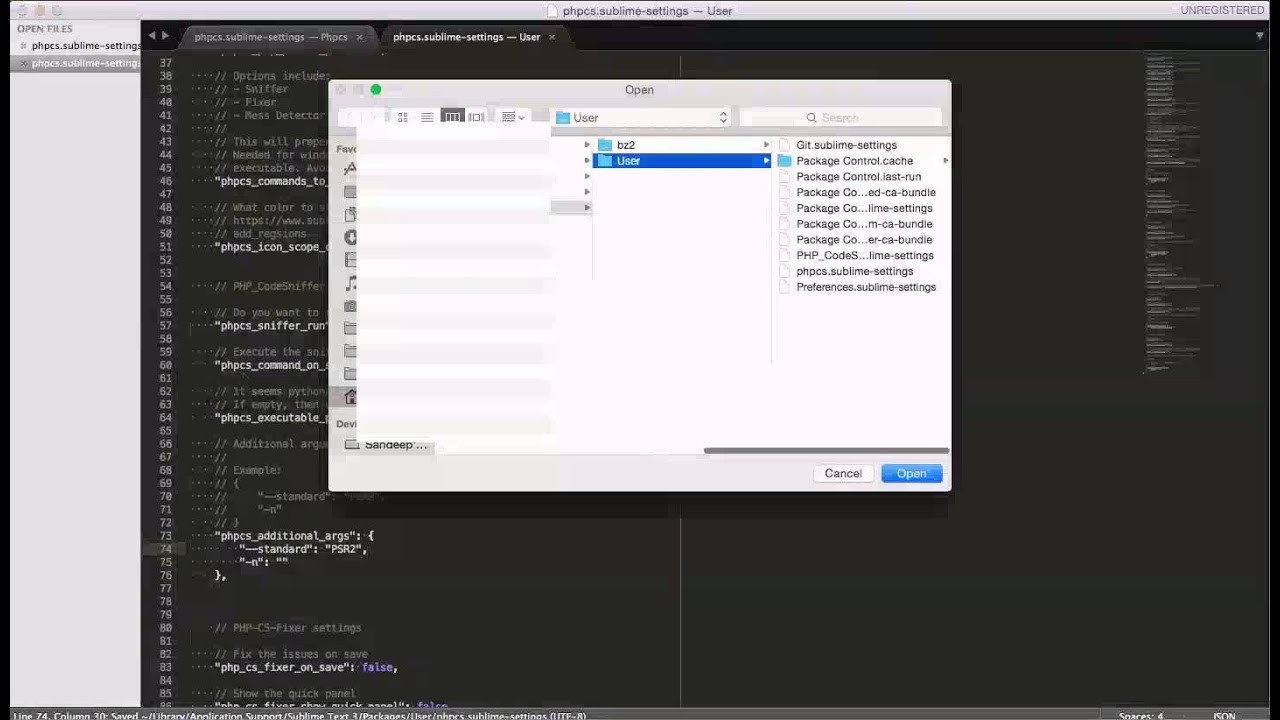
Task: Change indentation via Spaces: 4
Action: (1141, 715)
